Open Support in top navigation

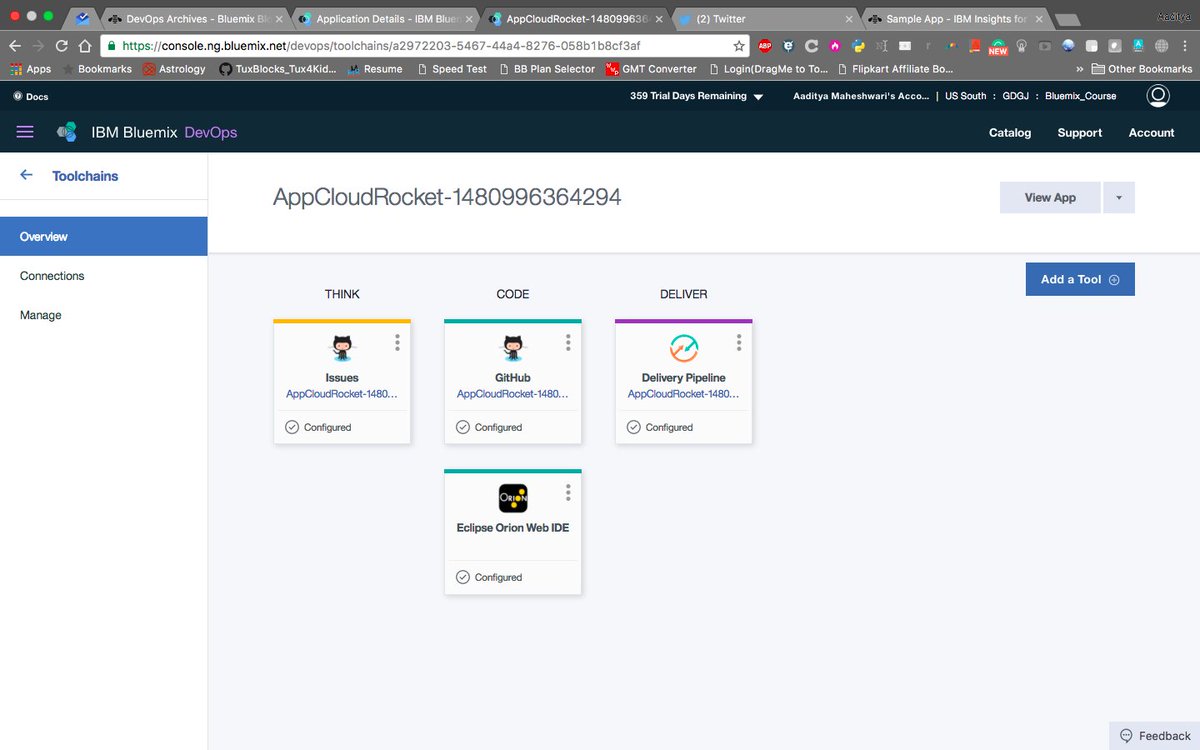click(1080, 132)
